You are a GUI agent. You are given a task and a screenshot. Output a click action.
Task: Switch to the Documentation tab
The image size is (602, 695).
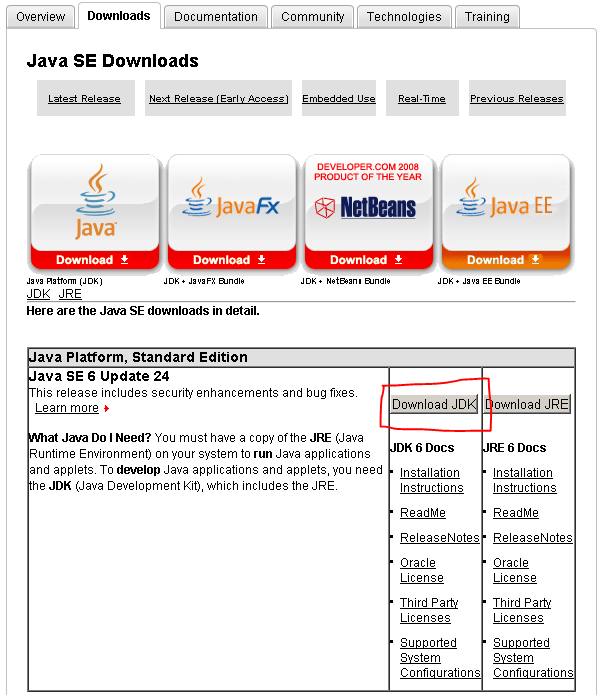[216, 17]
